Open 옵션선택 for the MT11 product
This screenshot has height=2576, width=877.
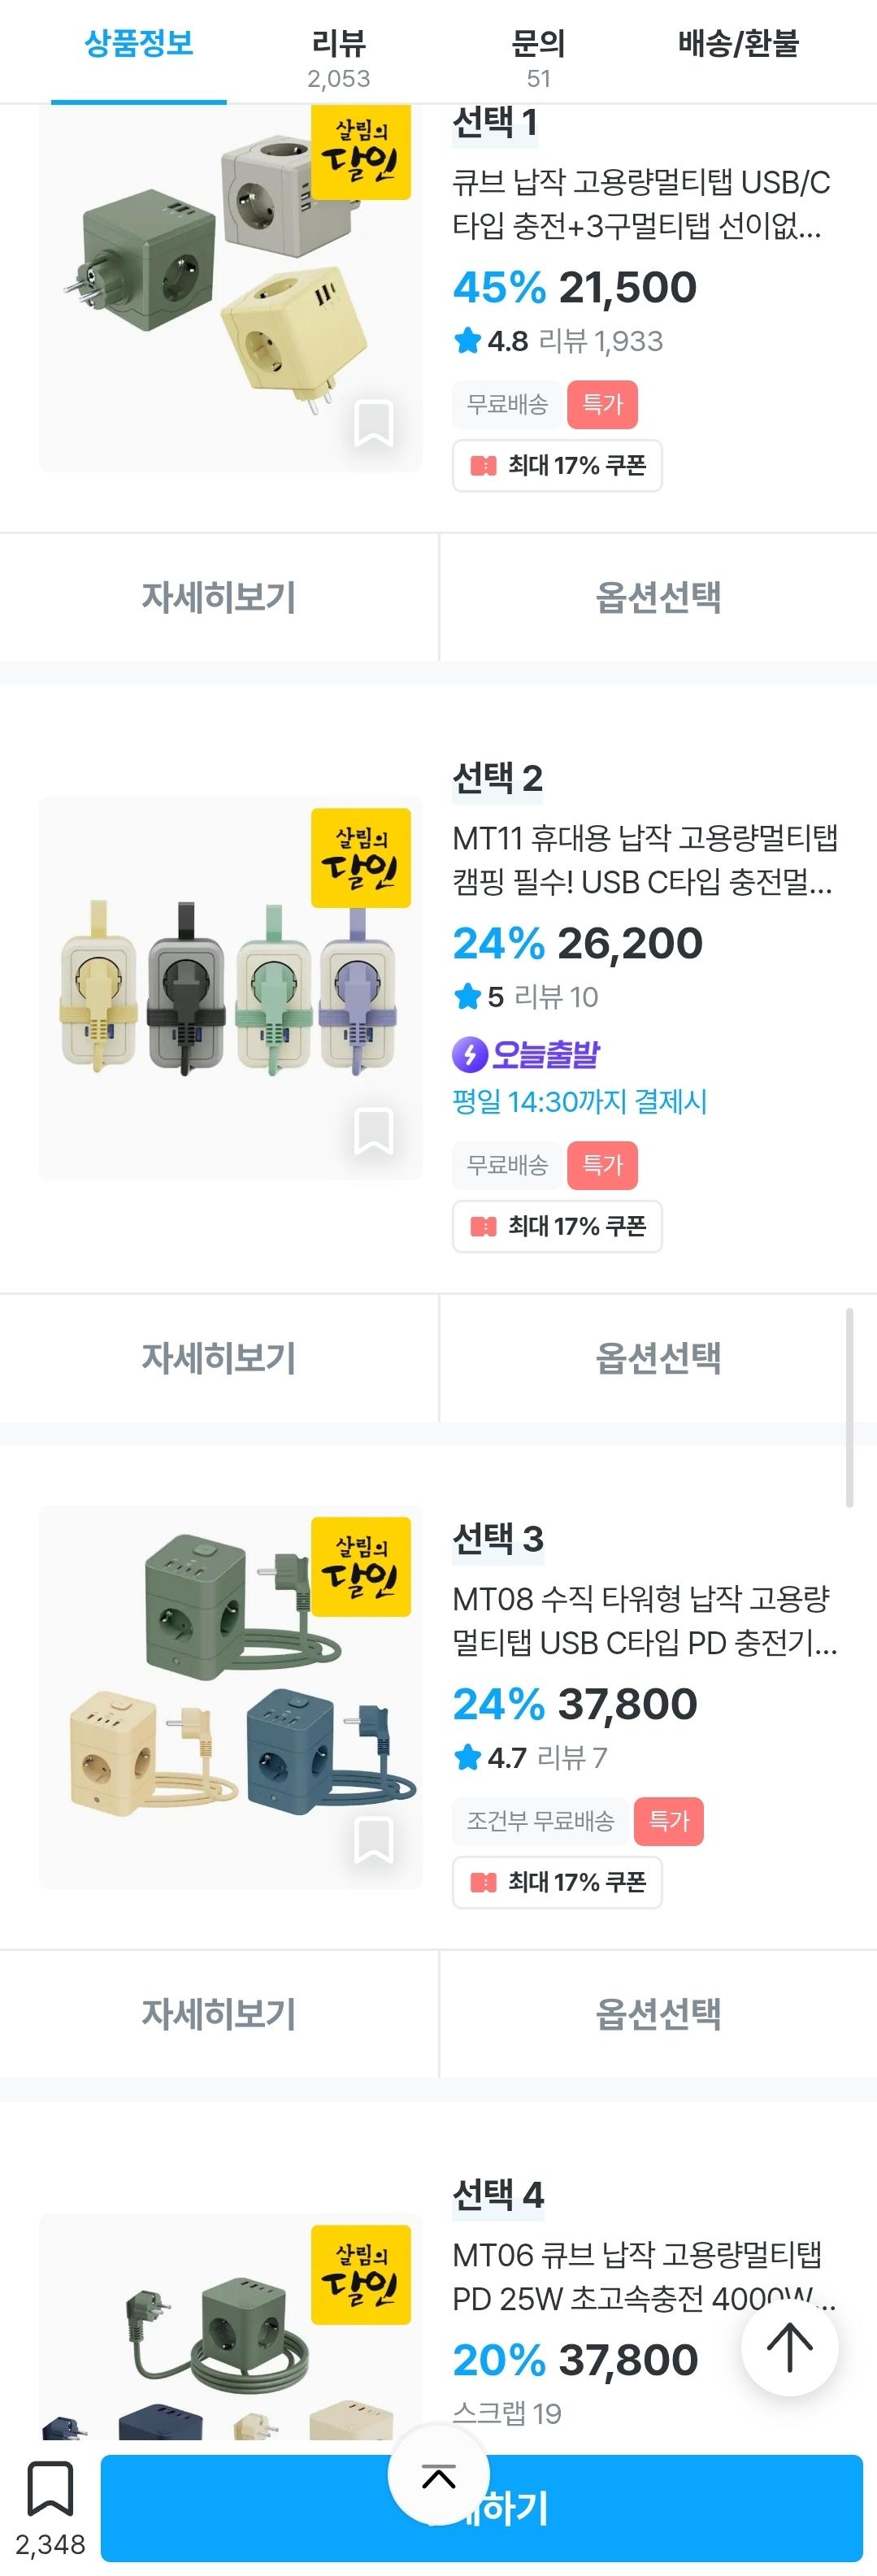(x=658, y=1357)
